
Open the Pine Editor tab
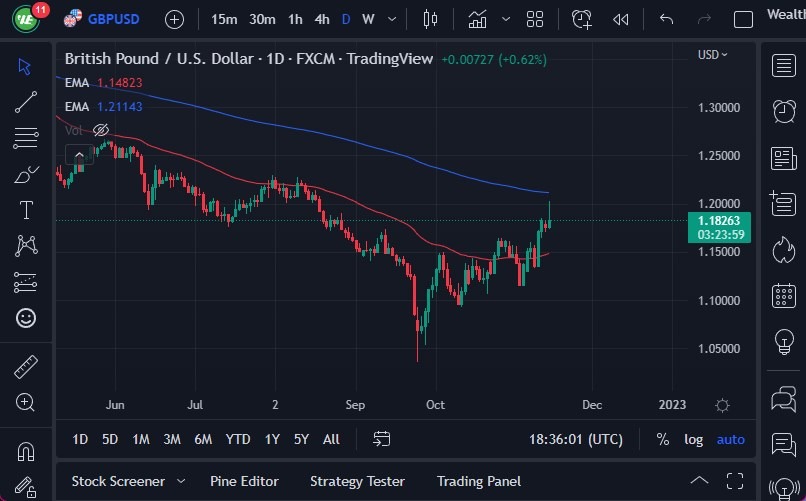tap(244, 481)
